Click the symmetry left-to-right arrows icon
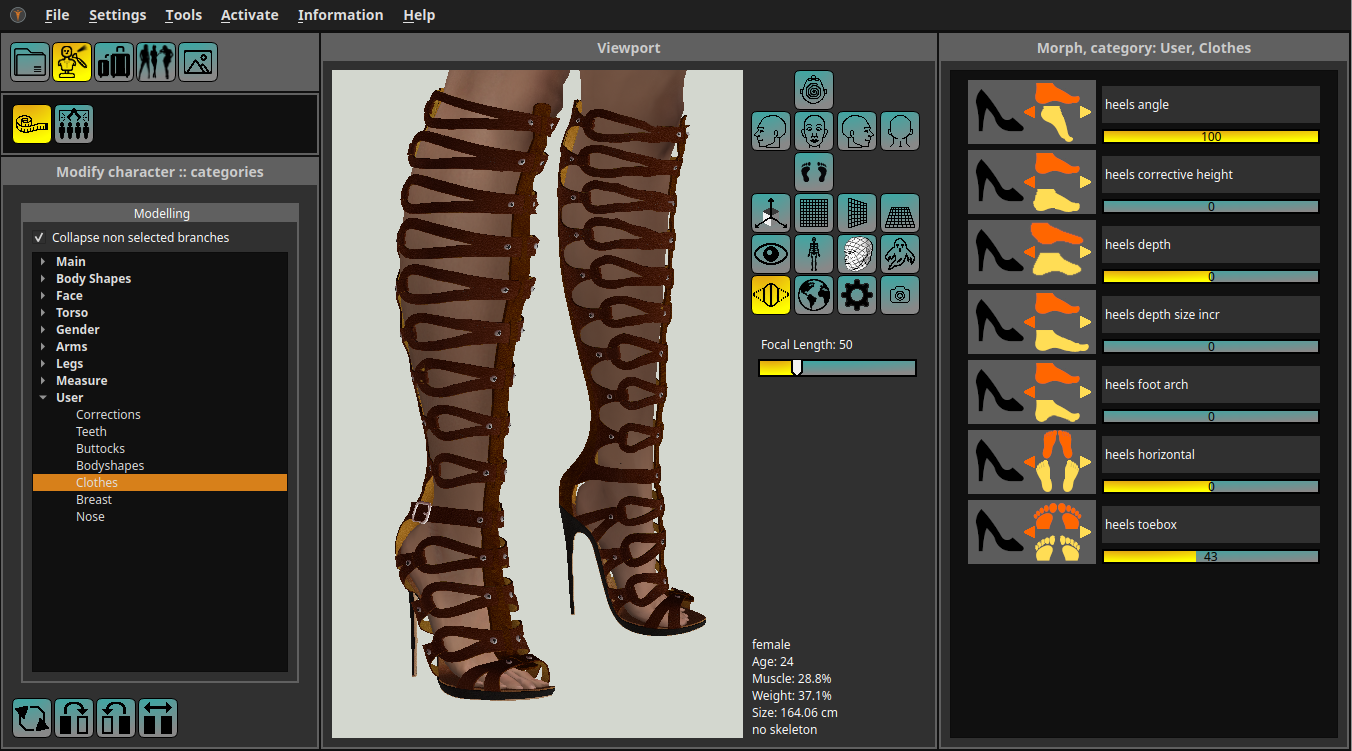The height and width of the screenshot is (751, 1352). [158, 718]
